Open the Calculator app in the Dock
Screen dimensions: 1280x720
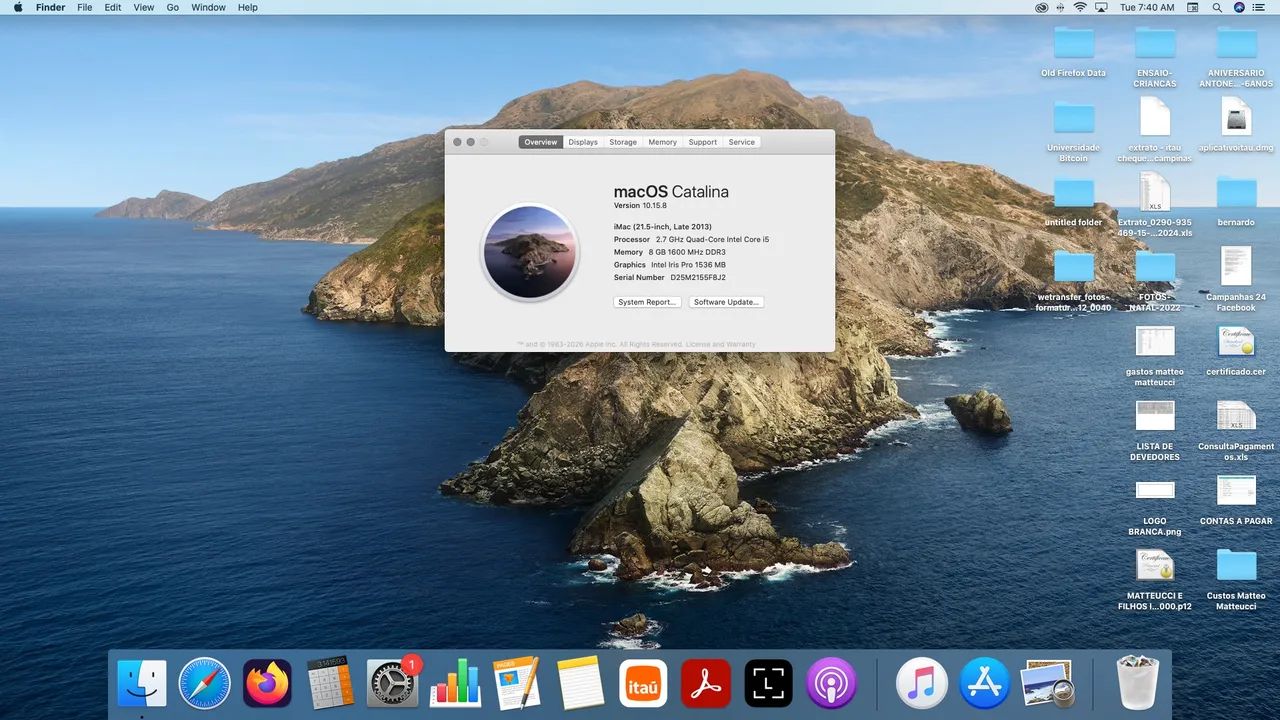click(x=330, y=684)
